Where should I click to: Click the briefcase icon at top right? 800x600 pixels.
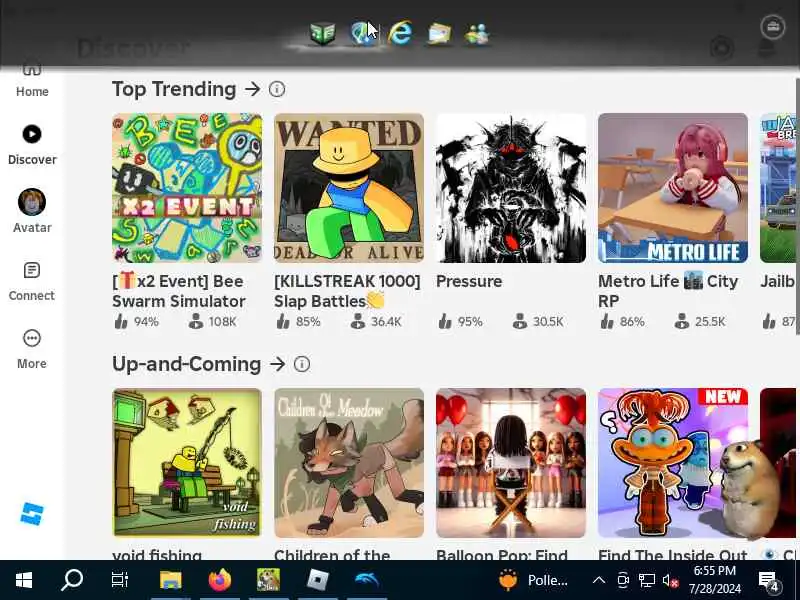pyautogui.click(x=772, y=27)
